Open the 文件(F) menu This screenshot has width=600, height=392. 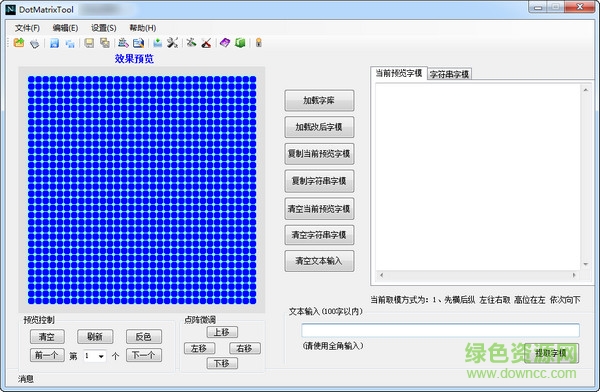tap(27, 28)
